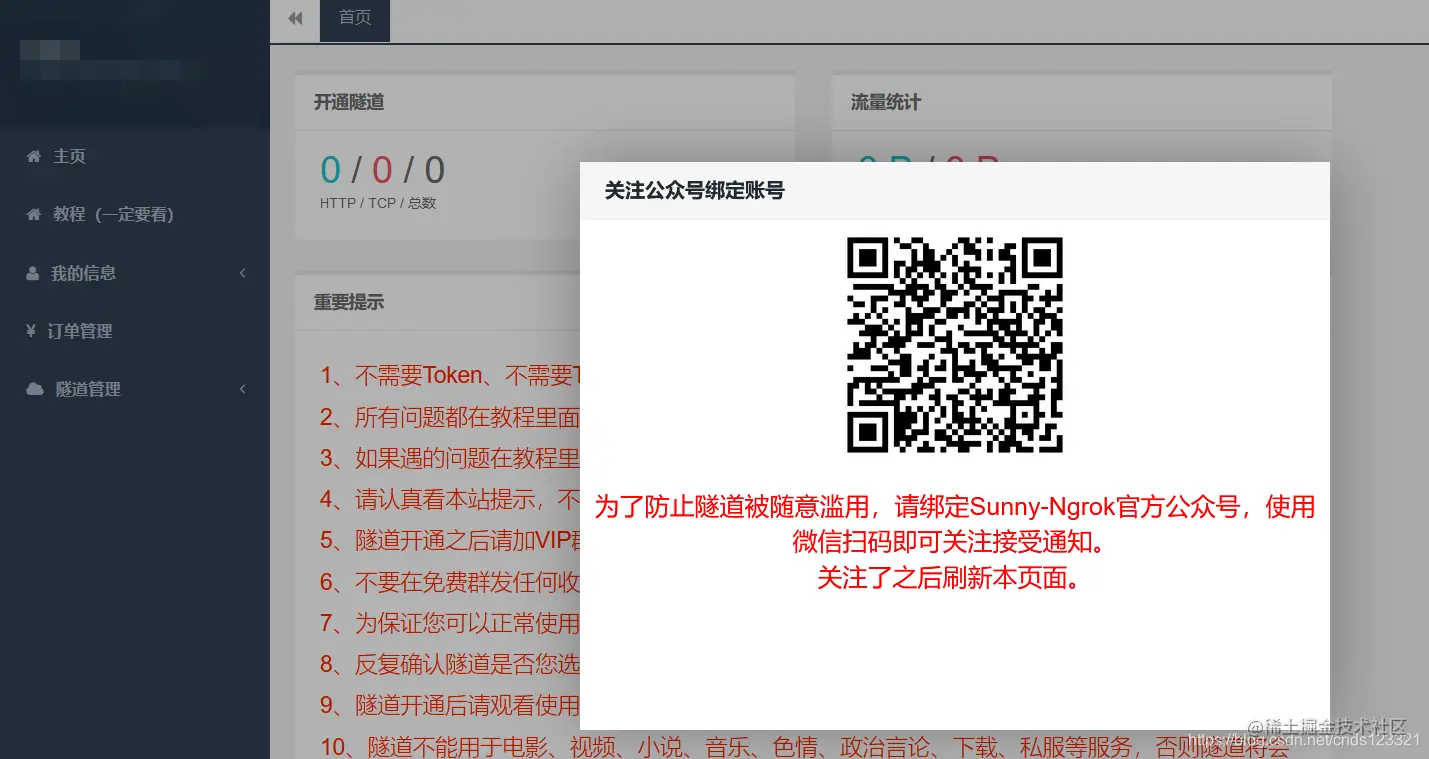Image resolution: width=1429 pixels, height=759 pixels.
Task: Click the 重要提示 panel heading
Action: (x=349, y=302)
